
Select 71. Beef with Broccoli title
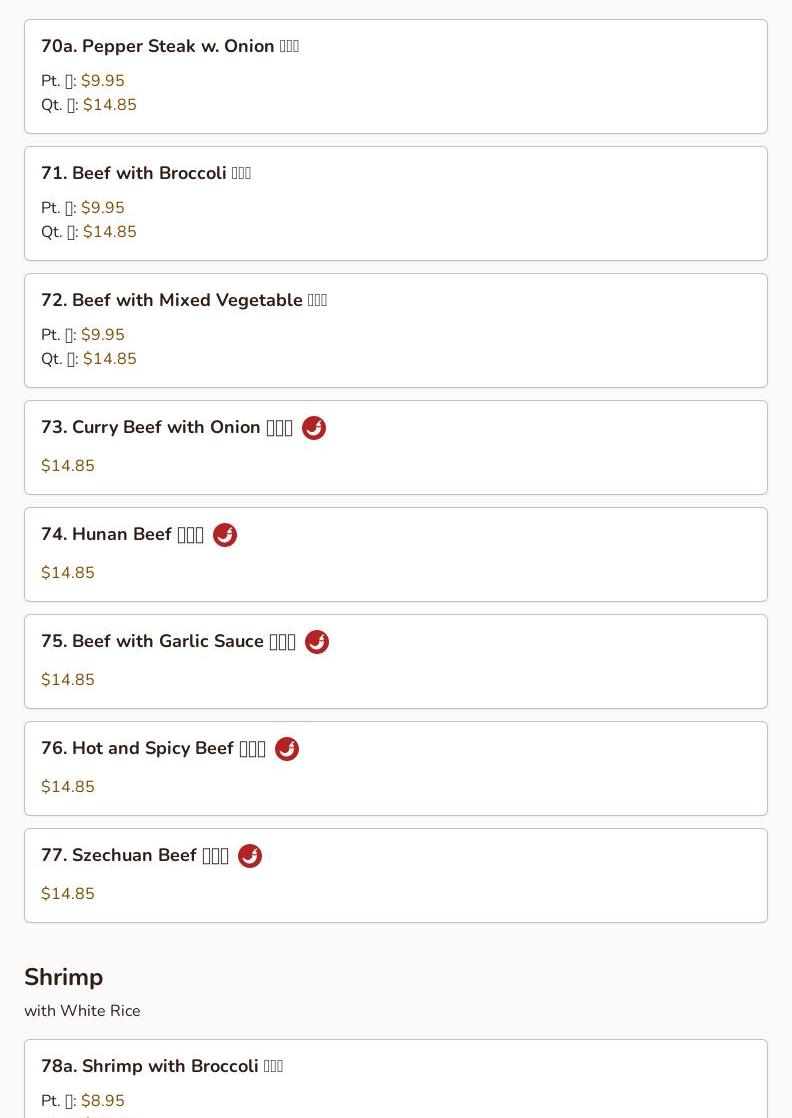[x=145, y=173]
